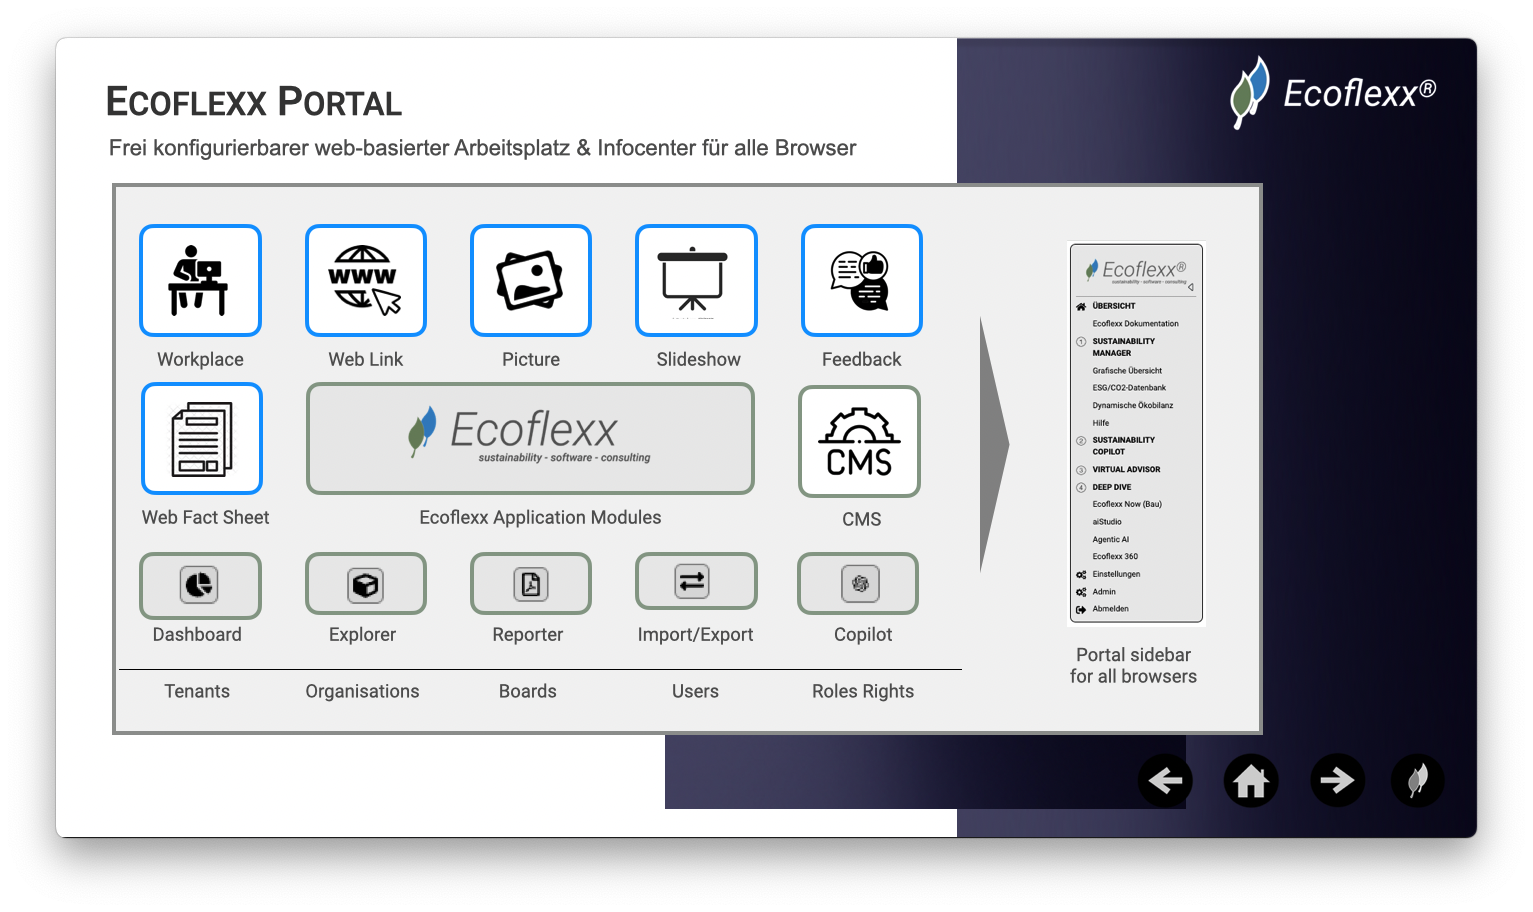This screenshot has width=1533, height=912.
Task: Open the Web Fact Sheet document icon
Action: click(x=202, y=438)
